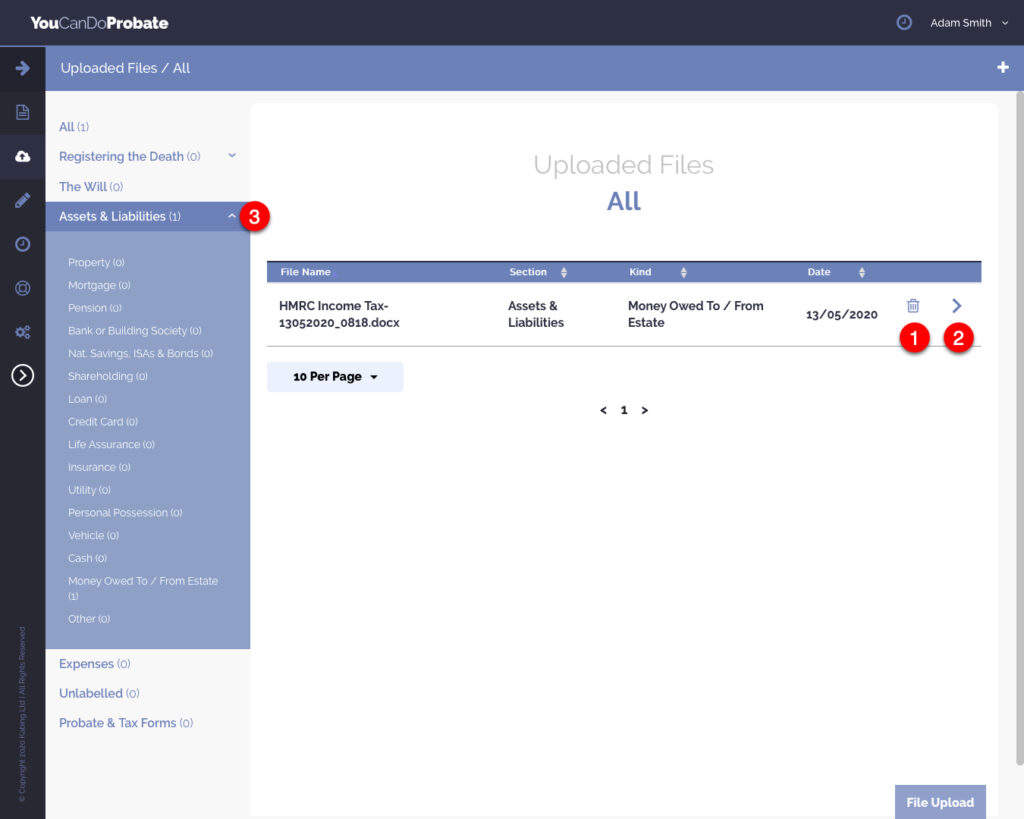Click the clock icon next to username
The width and height of the screenshot is (1024, 819).
(904, 22)
